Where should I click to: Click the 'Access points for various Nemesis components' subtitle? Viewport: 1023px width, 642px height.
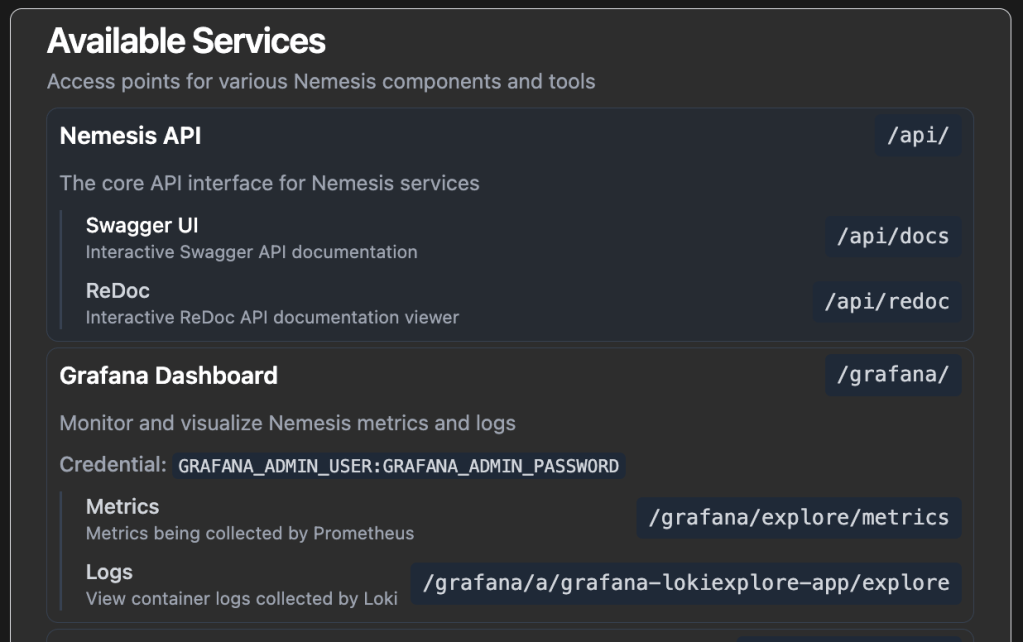coord(321,82)
